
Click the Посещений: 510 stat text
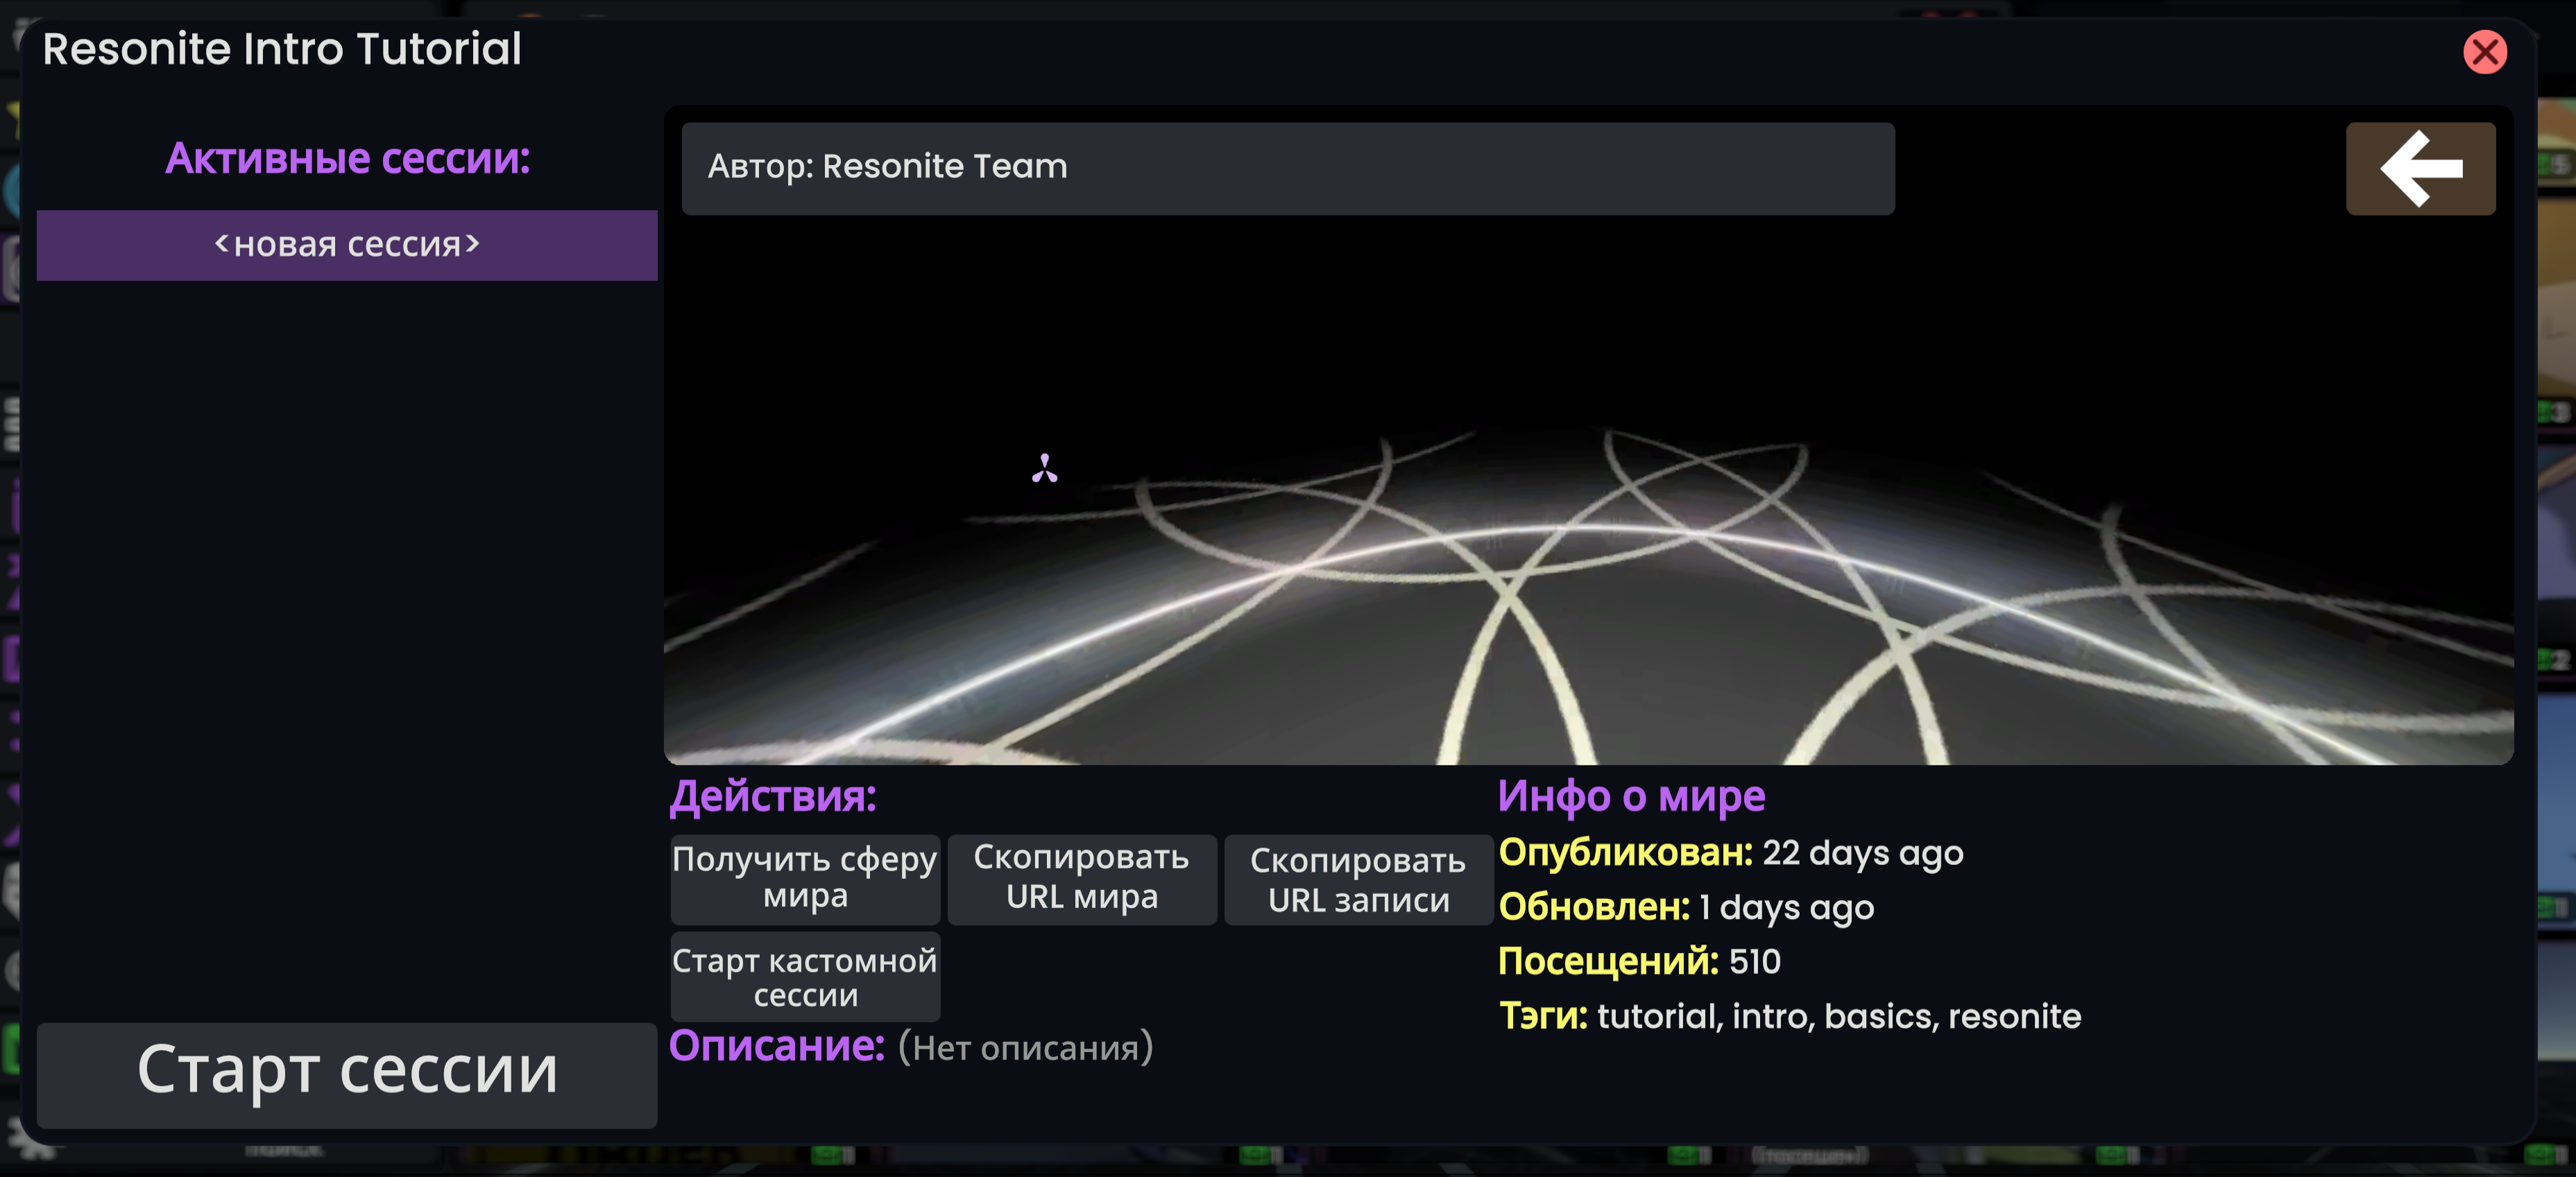tap(1639, 961)
